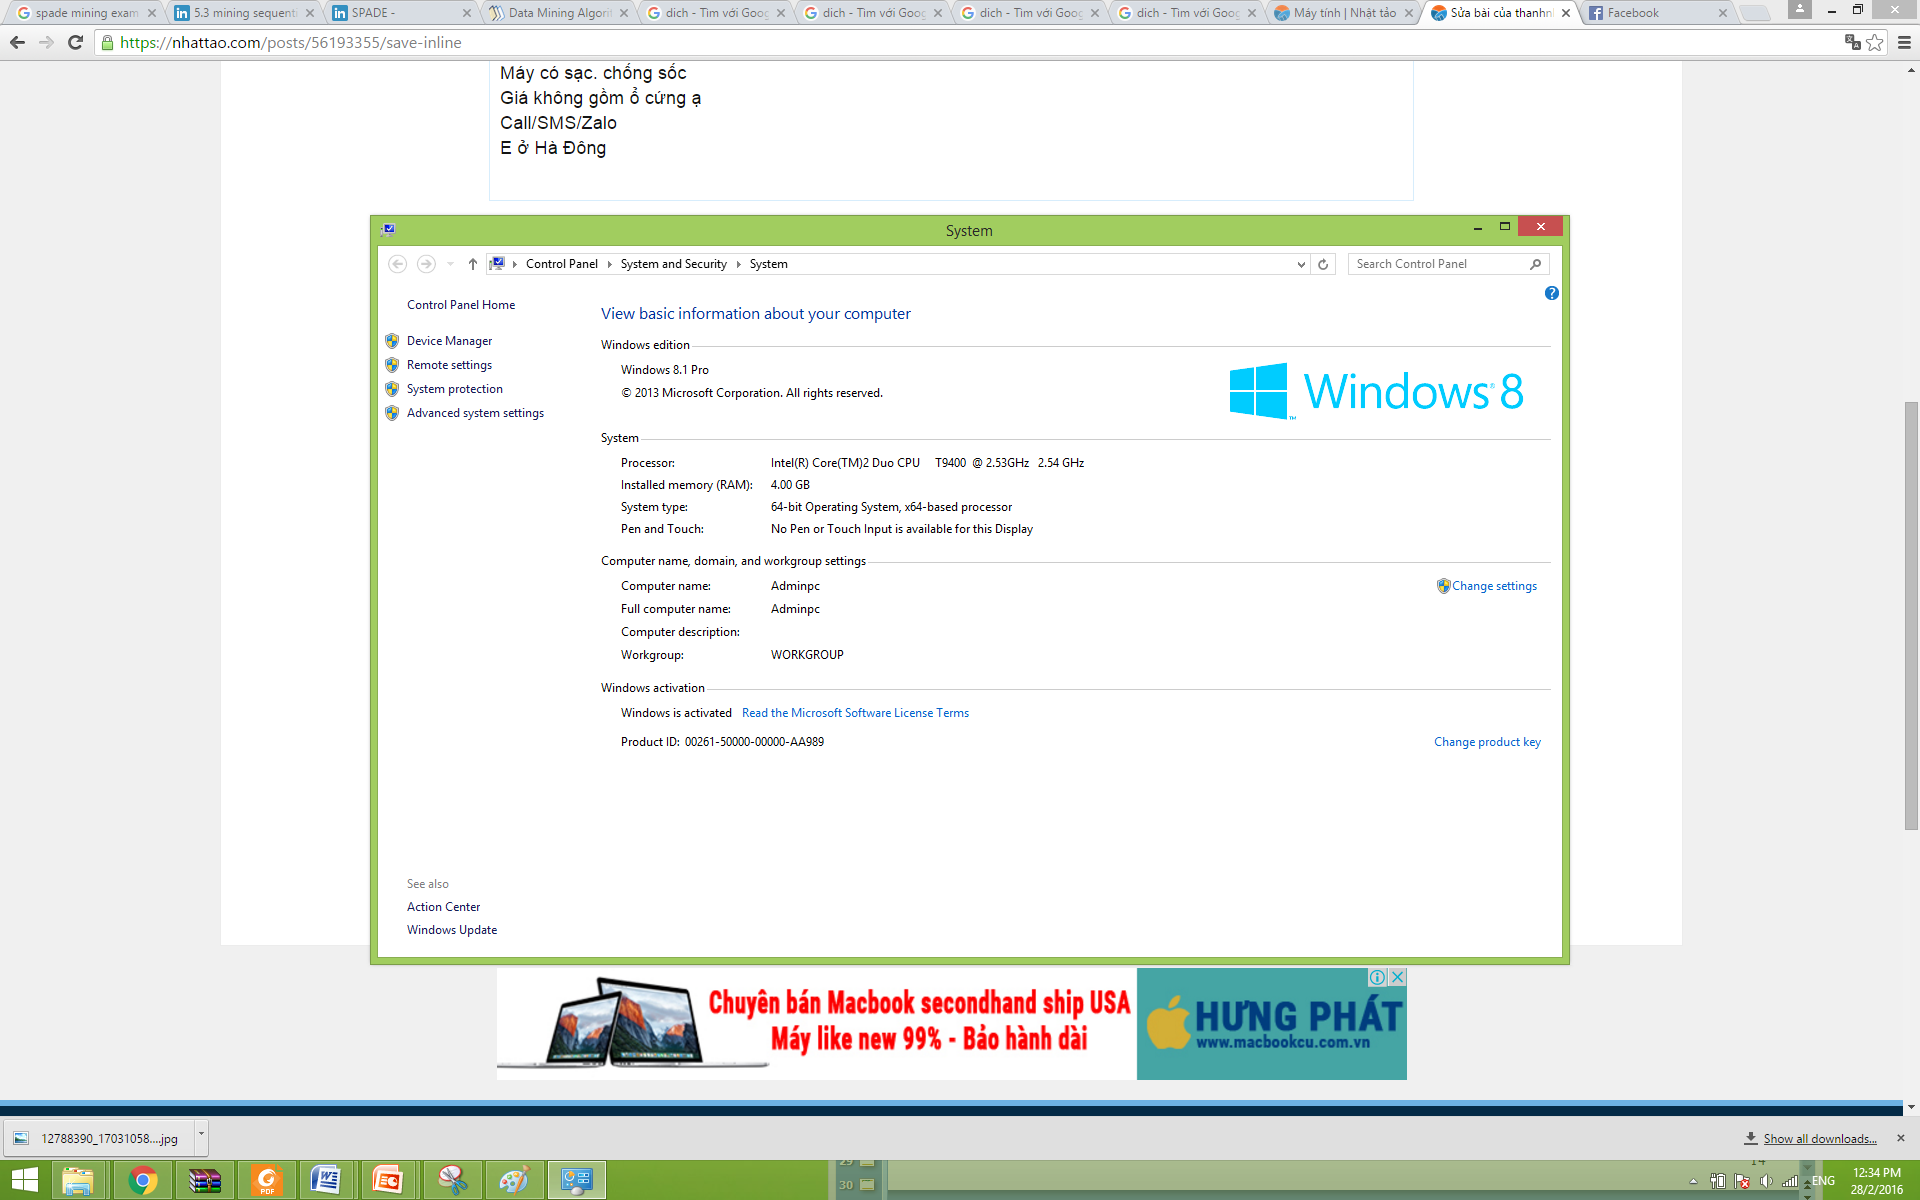Viewport: 1920px width, 1200px height.
Task: Open Snipping Tool taskbar icon
Action: [452, 1180]
